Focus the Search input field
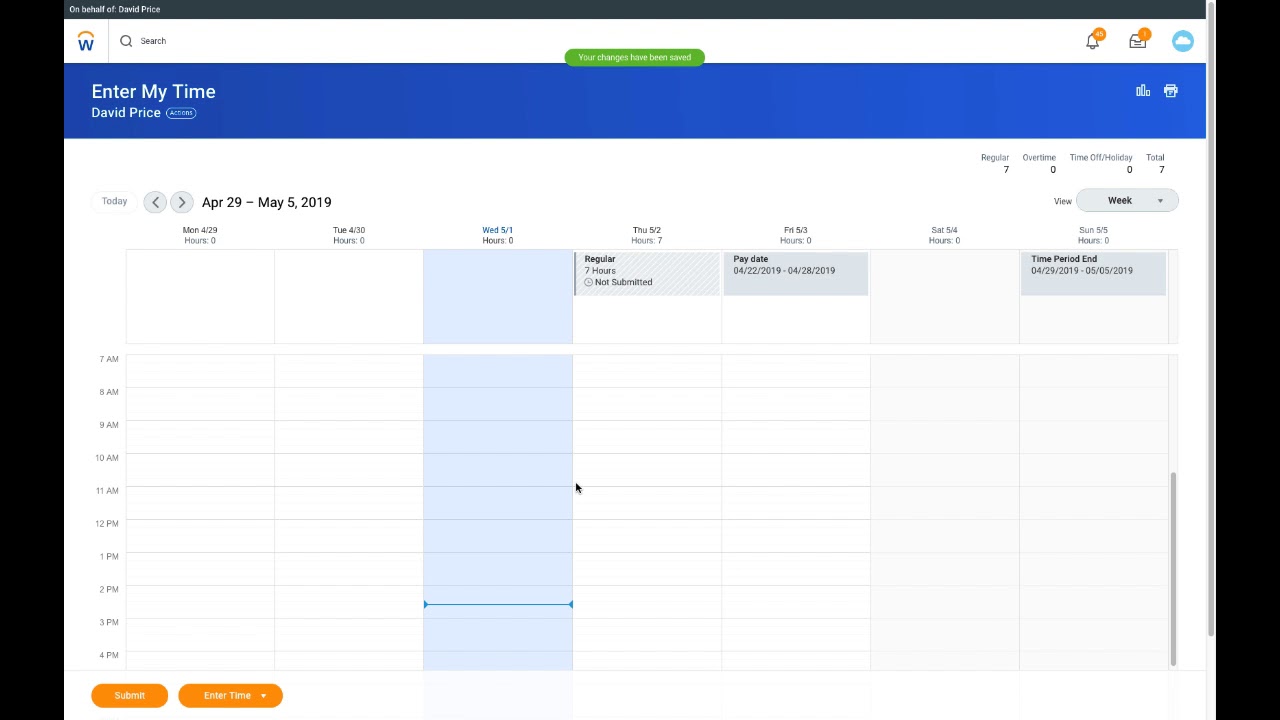Screen dimensions: 1280x720 pos(153,41)
